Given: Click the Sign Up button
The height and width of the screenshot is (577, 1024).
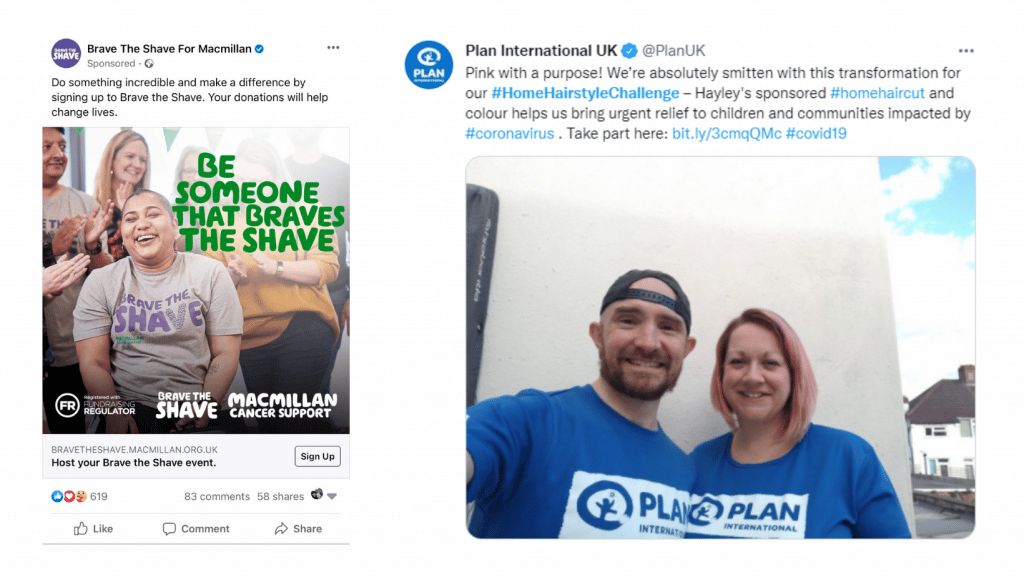Looking at the screenshot, I should click(x=317, y=456).
